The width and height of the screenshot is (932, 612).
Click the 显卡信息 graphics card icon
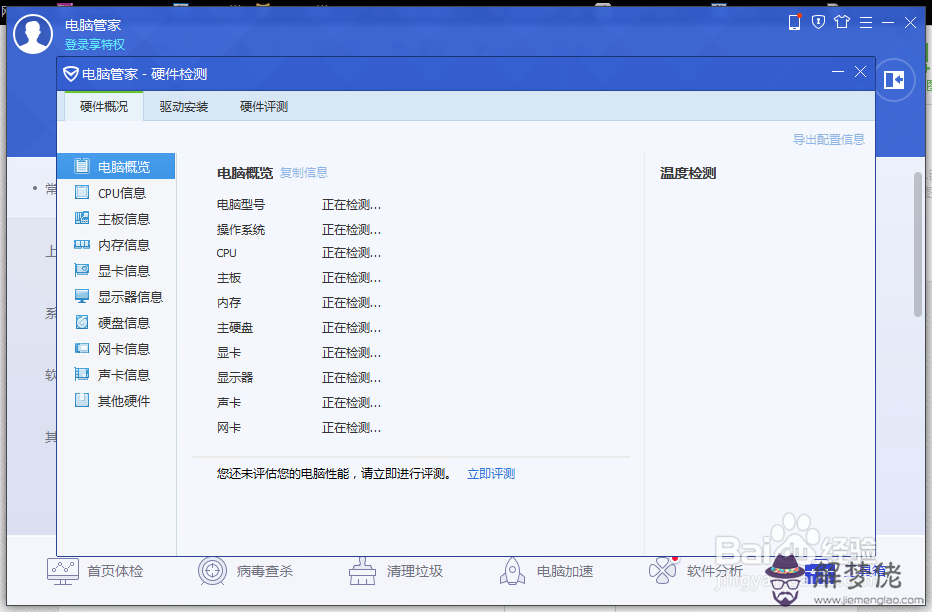(x=82, y=270)
